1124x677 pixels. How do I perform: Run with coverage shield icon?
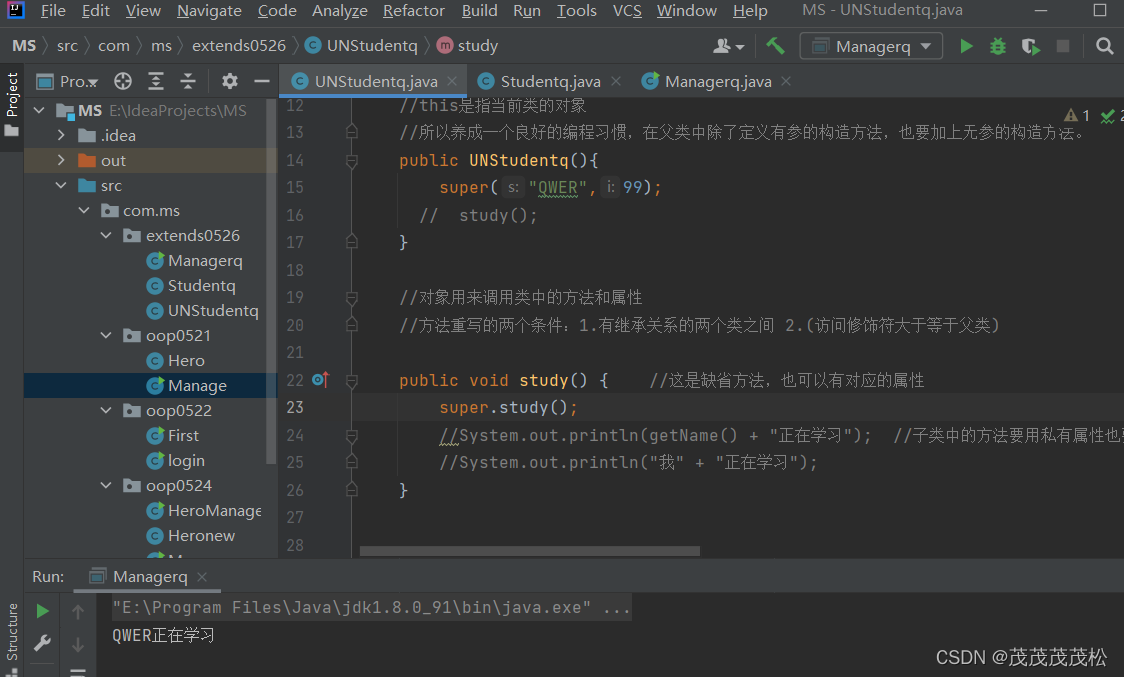1031,47
